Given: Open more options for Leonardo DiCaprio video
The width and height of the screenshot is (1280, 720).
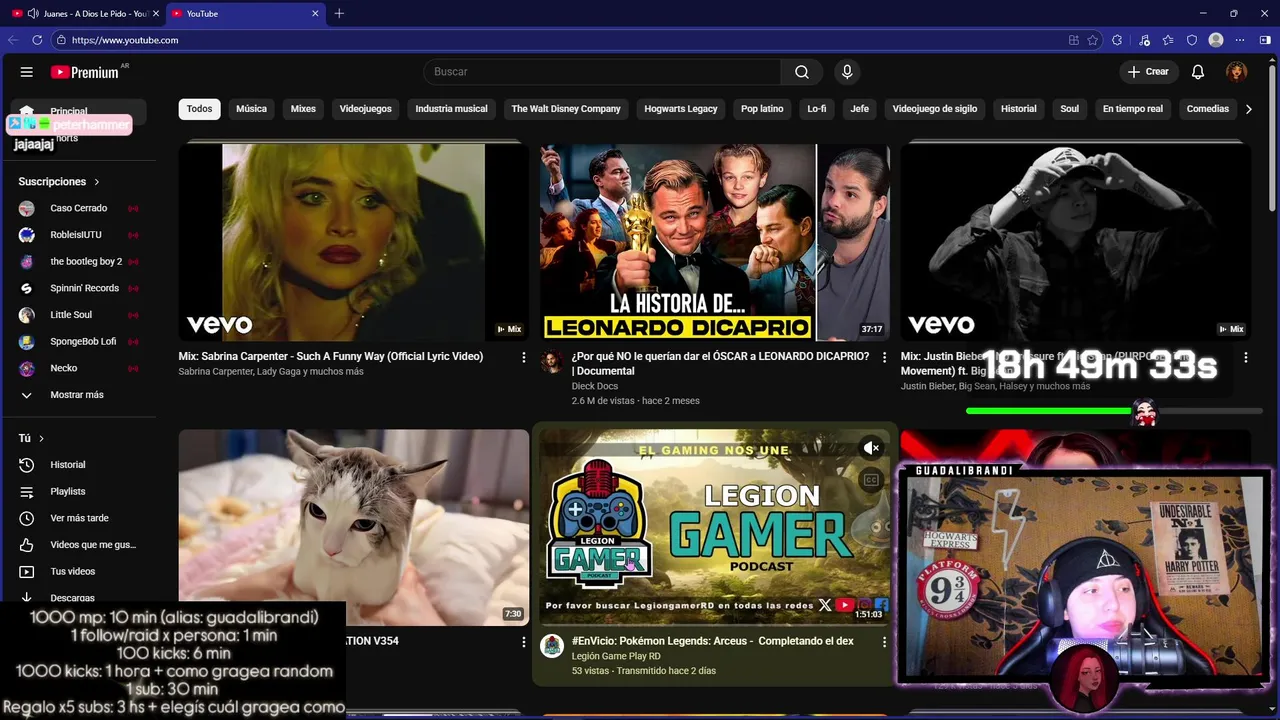Looking at the screenshot, I should click(x=884, y=357).
